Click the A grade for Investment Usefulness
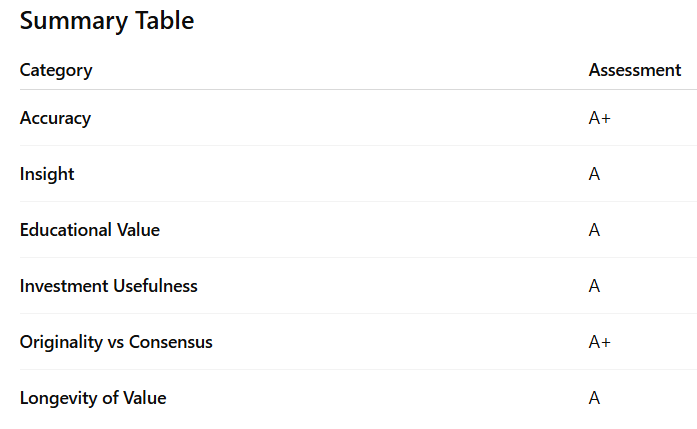 click(594, 286)
